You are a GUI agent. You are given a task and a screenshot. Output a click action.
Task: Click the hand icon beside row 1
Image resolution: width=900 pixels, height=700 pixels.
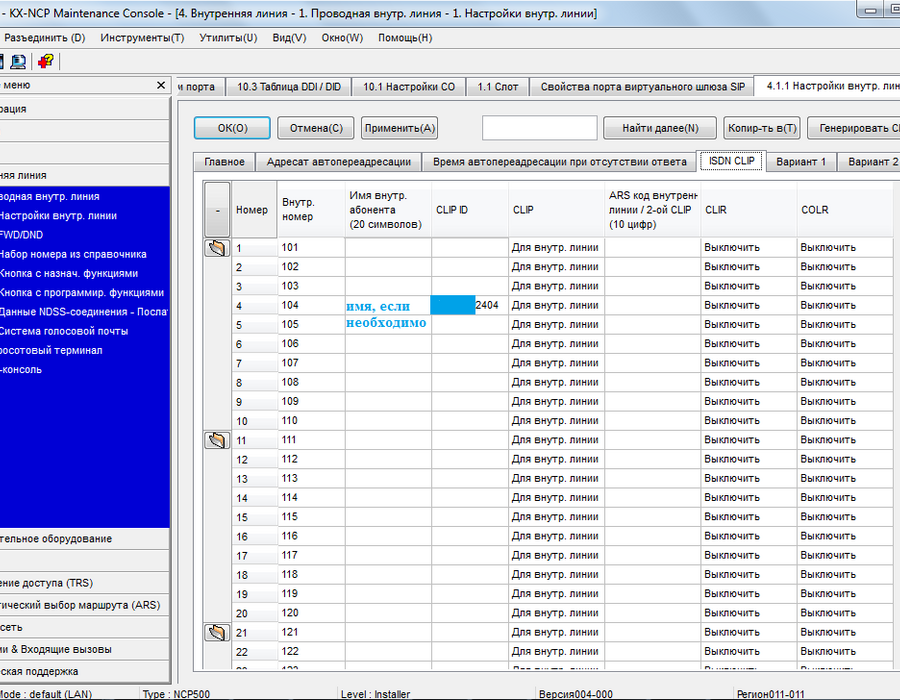point(217,248)
